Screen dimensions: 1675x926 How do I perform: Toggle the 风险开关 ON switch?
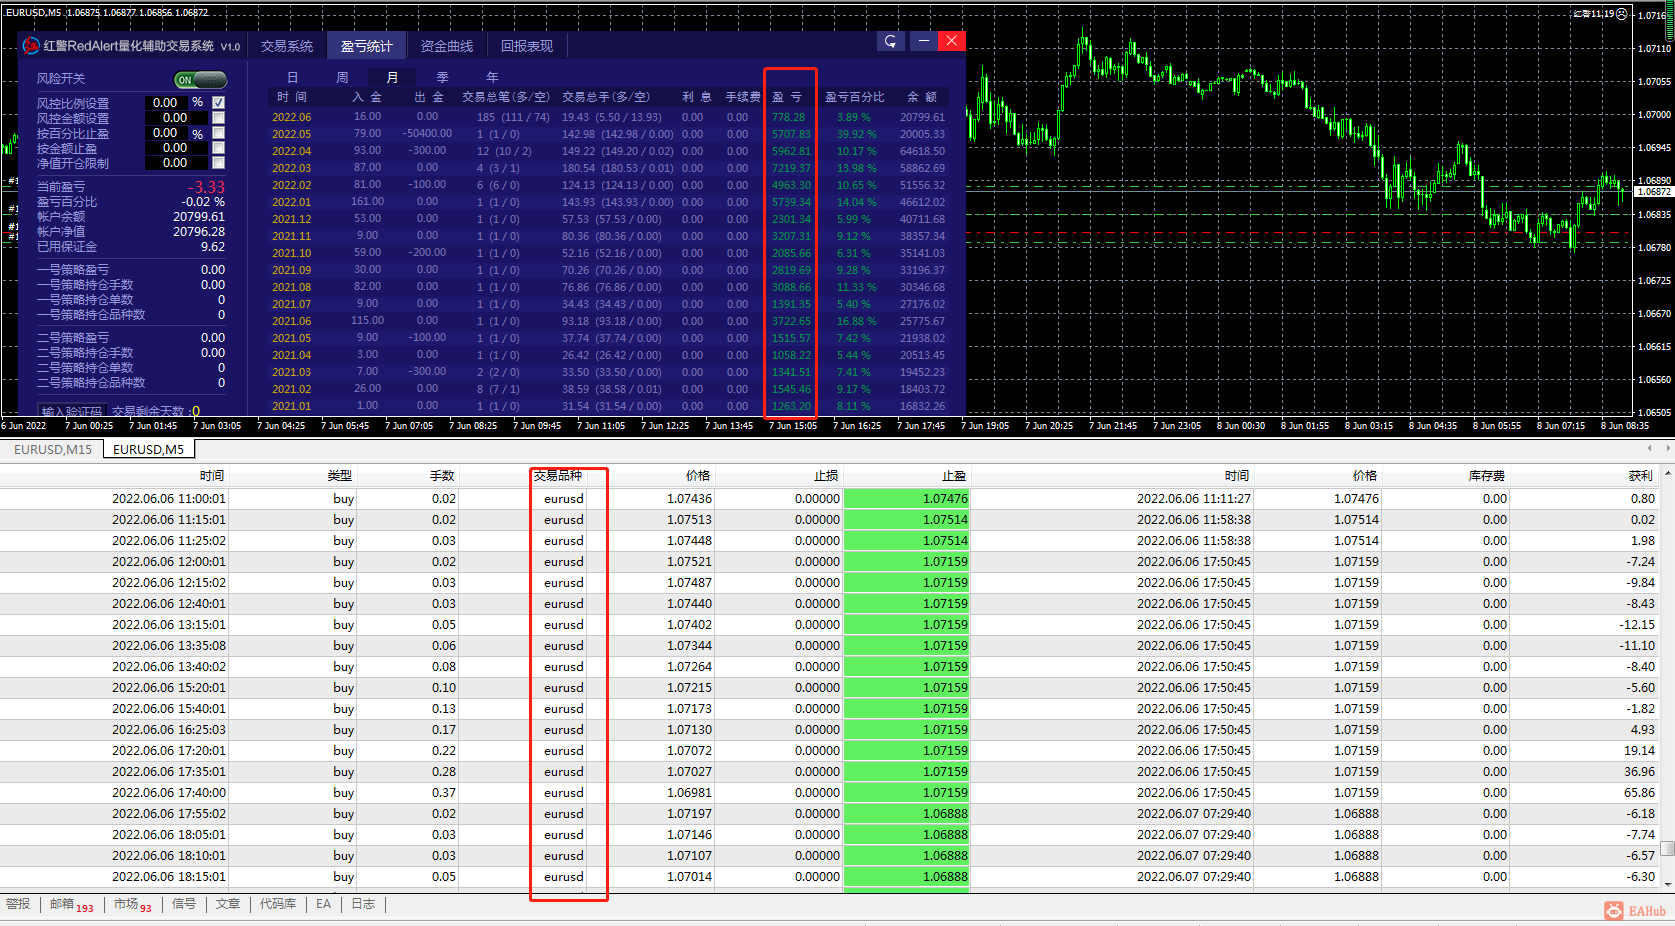click(200, 80)
